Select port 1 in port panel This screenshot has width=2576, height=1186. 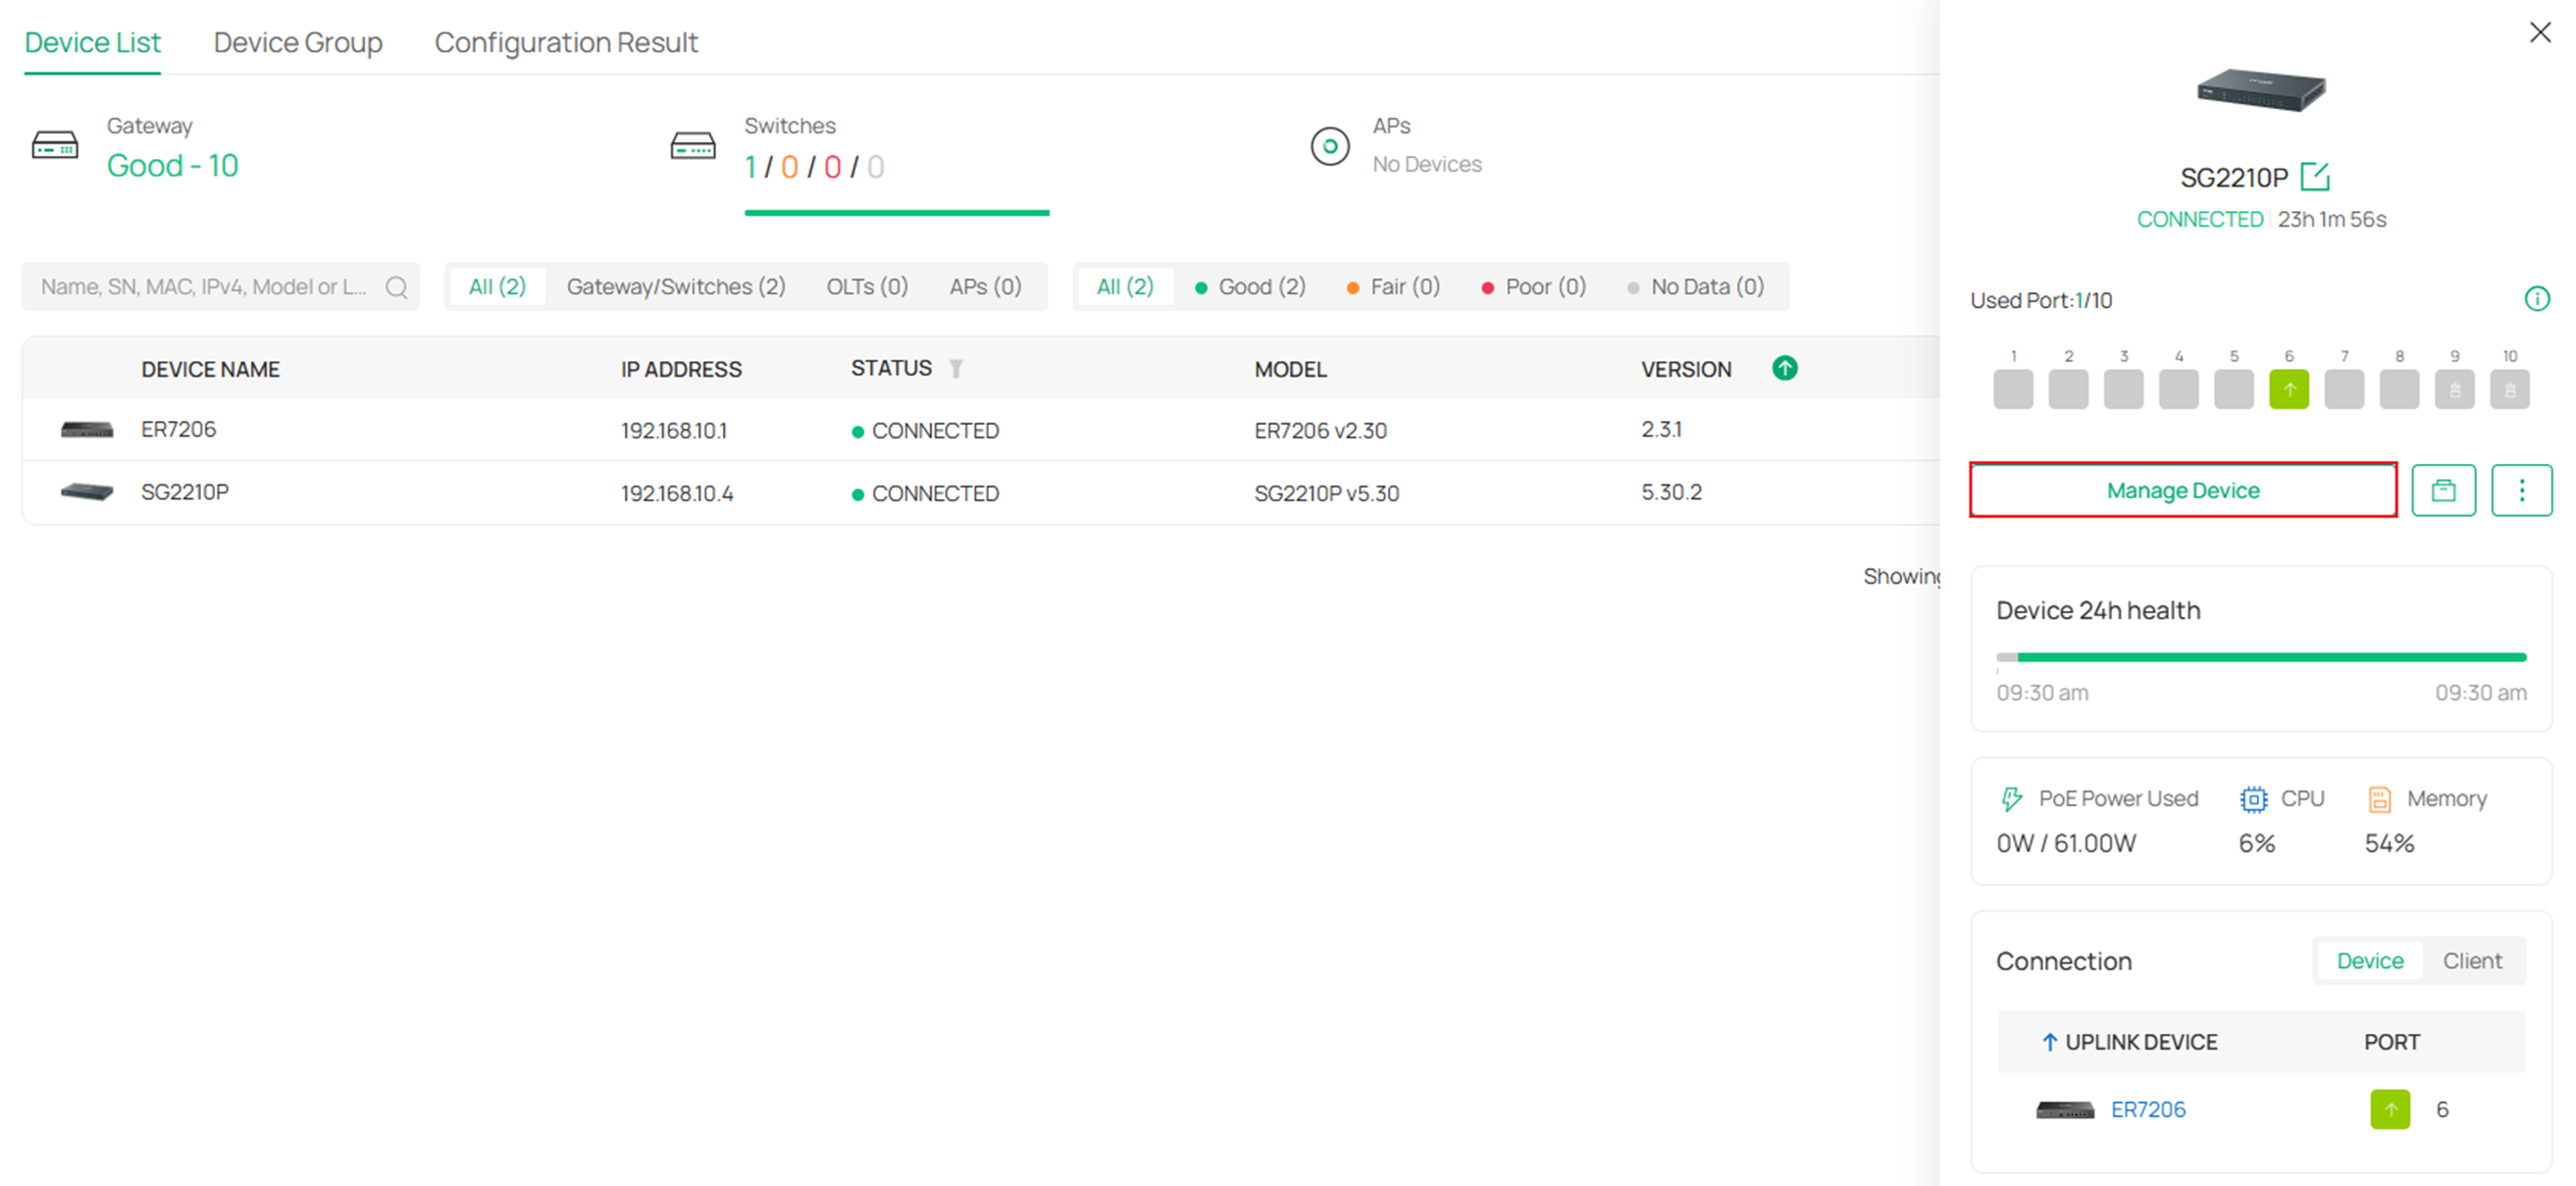(2012, 389)
